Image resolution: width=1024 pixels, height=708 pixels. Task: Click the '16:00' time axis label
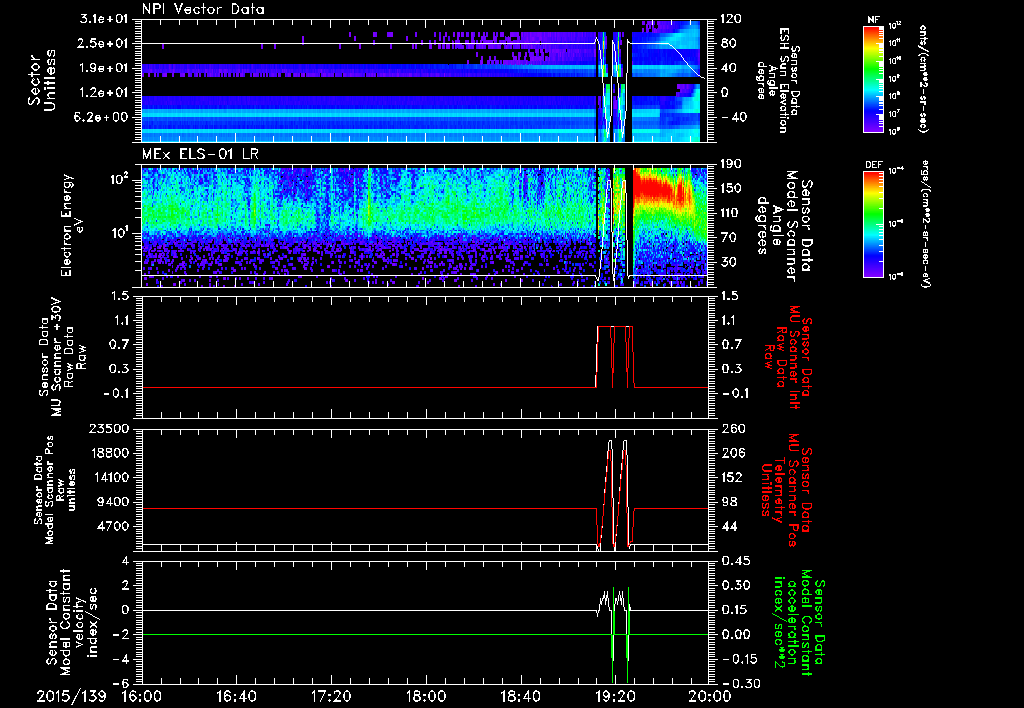click(x=142, y=696)
